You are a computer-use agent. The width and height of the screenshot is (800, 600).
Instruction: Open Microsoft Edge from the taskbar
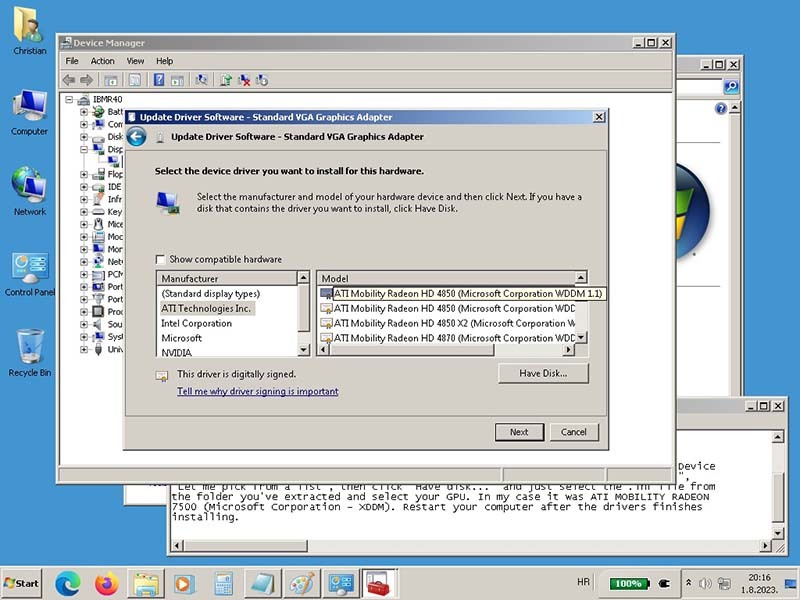pos(68,583)
